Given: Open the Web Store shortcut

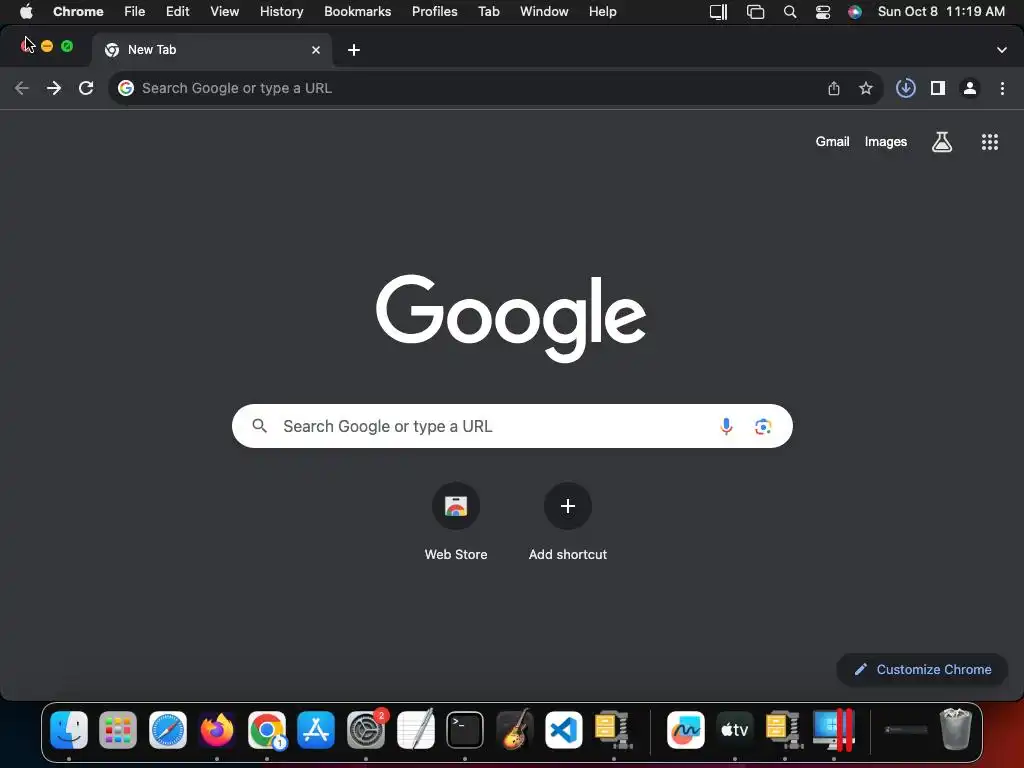Looking at the screenshot, I should tap(456, 521).
